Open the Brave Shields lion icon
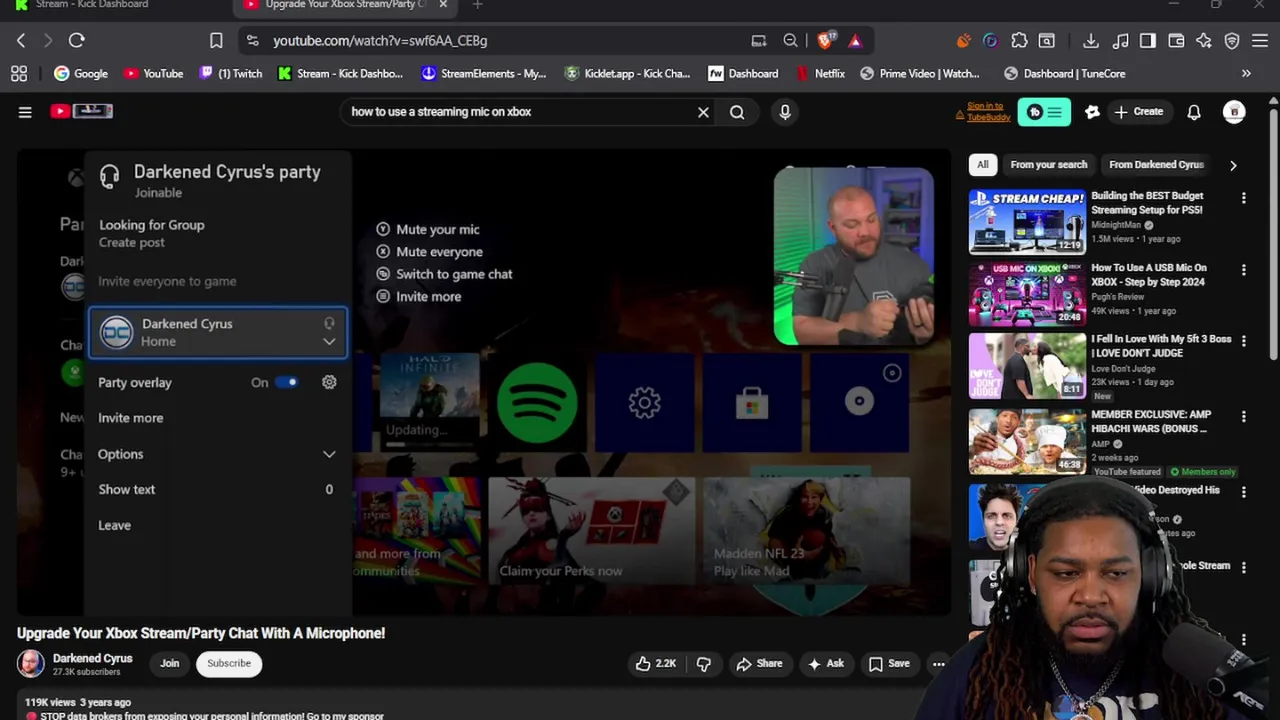 click(825, 41)
